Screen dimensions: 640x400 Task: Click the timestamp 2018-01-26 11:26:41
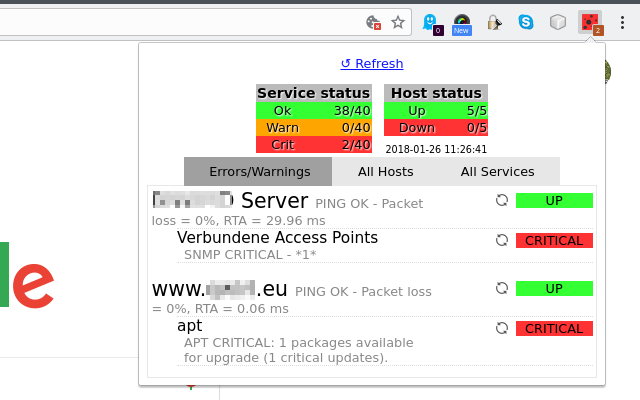pyautogui.click(x=436, y=149)
